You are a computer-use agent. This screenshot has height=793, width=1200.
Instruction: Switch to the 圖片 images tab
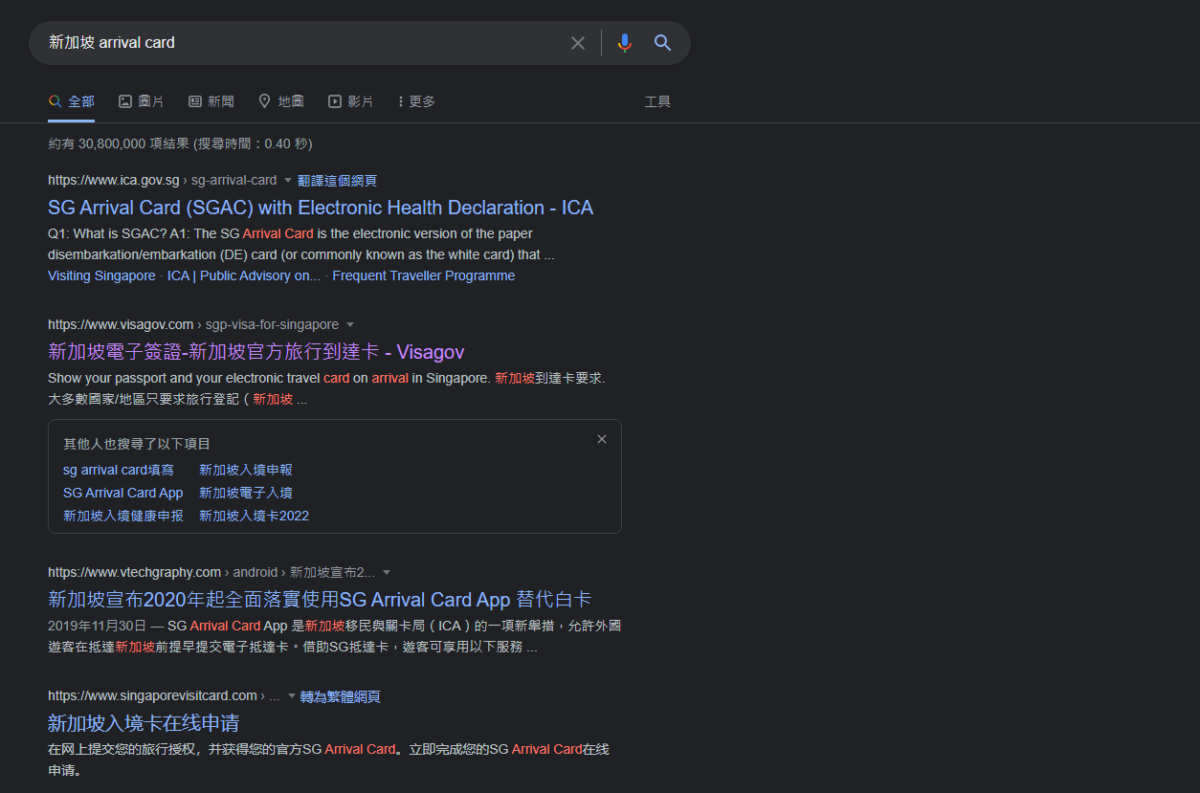(141, 101)
